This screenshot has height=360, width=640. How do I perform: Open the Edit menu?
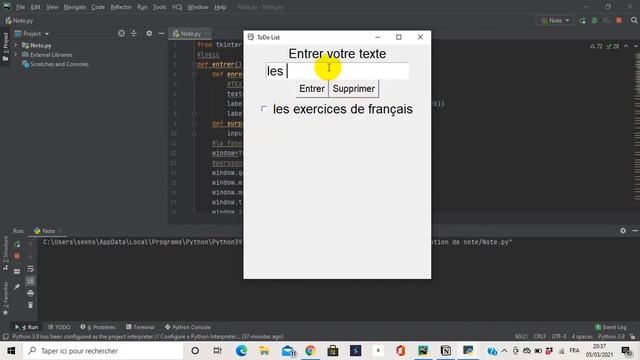coord(36,7)
